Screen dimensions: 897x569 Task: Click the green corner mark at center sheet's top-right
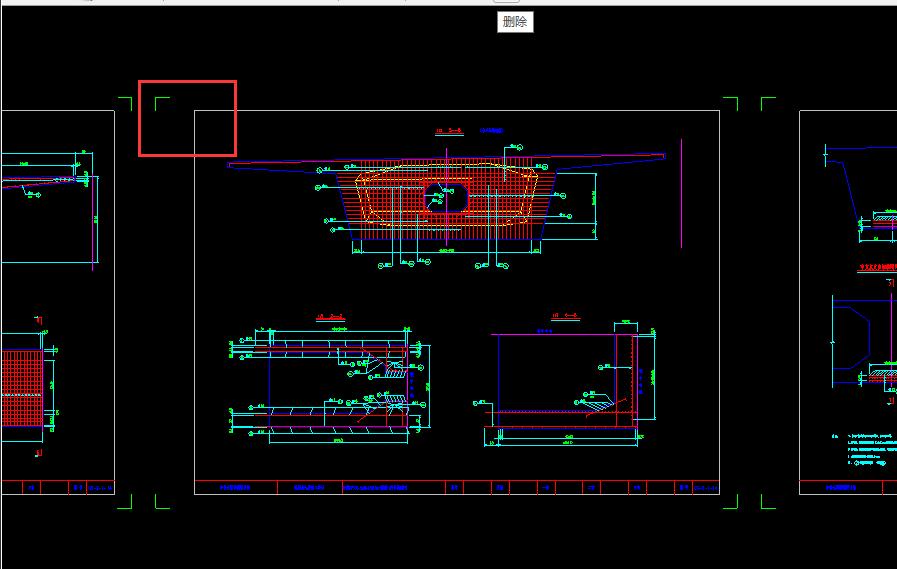(731, 103)
